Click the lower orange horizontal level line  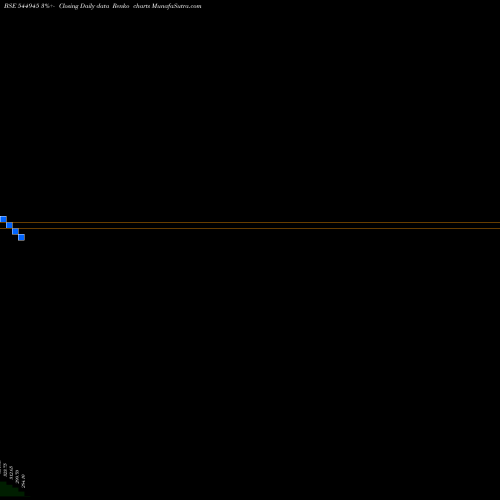coord(250,228)
